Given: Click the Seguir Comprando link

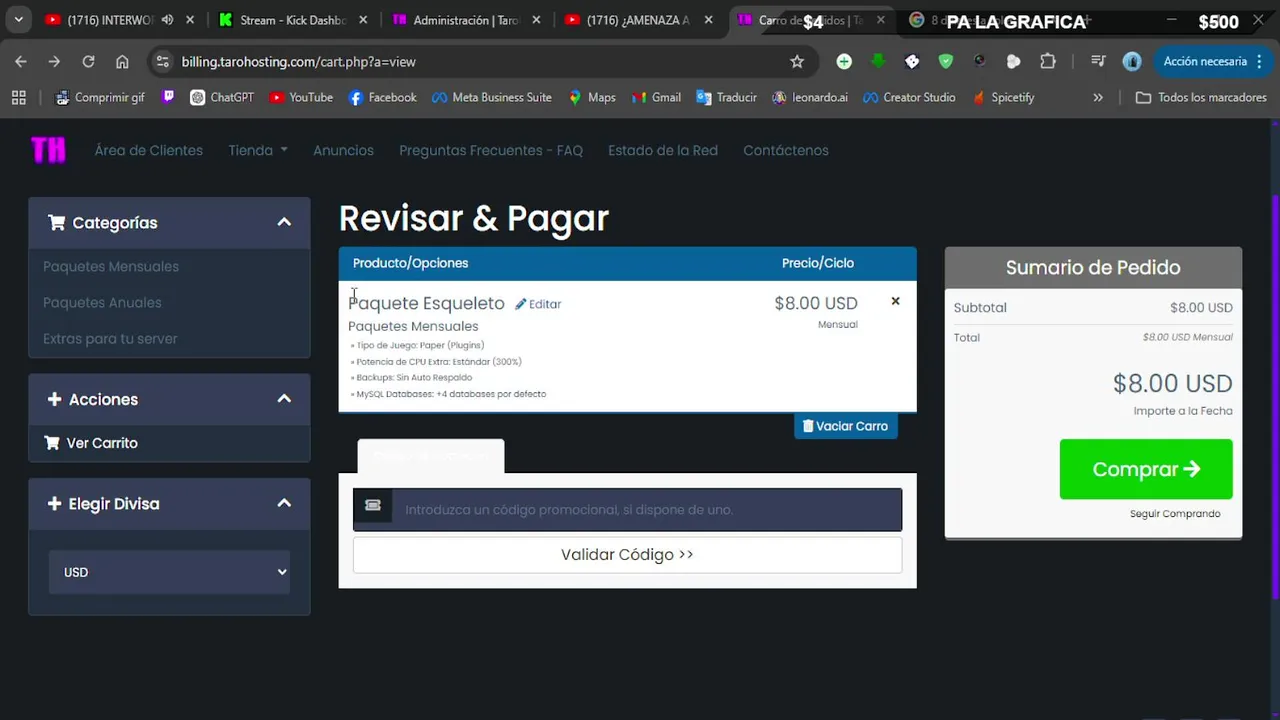Looking at the screenshot, I should pyautogui.click(x=1175, y=513).
